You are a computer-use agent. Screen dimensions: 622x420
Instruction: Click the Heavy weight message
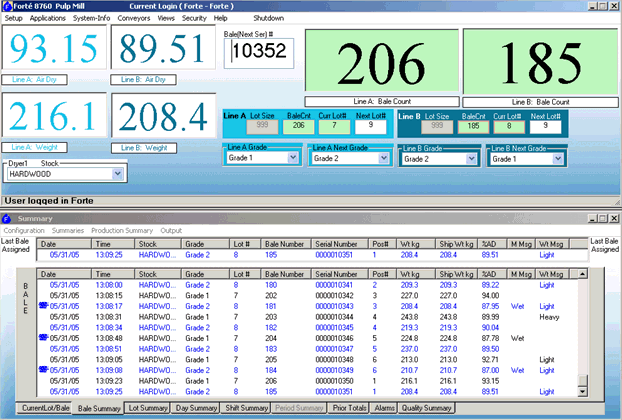(x=549, y=317)
